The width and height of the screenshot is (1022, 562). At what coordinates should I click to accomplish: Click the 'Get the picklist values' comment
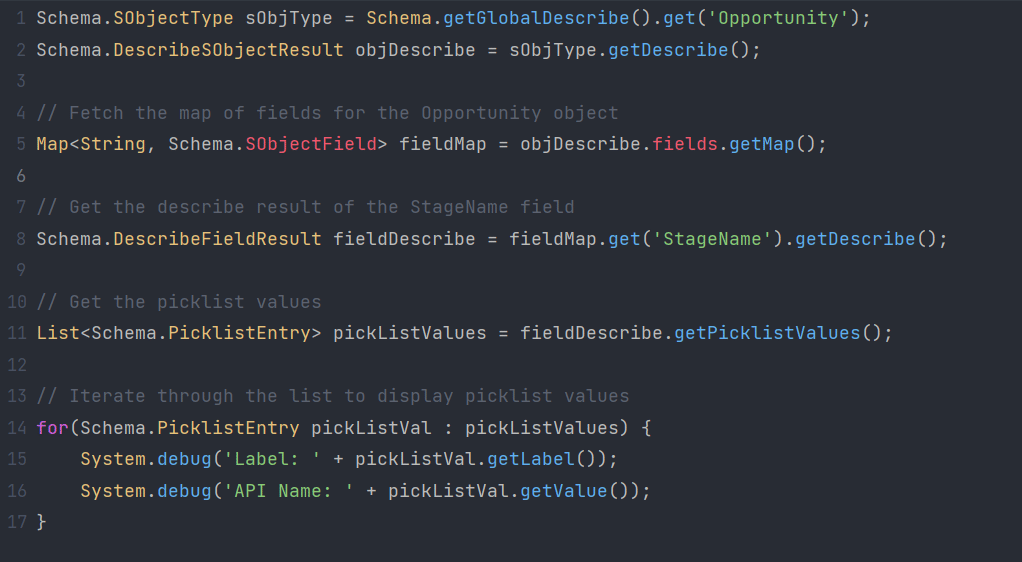[x=178, y=302]
